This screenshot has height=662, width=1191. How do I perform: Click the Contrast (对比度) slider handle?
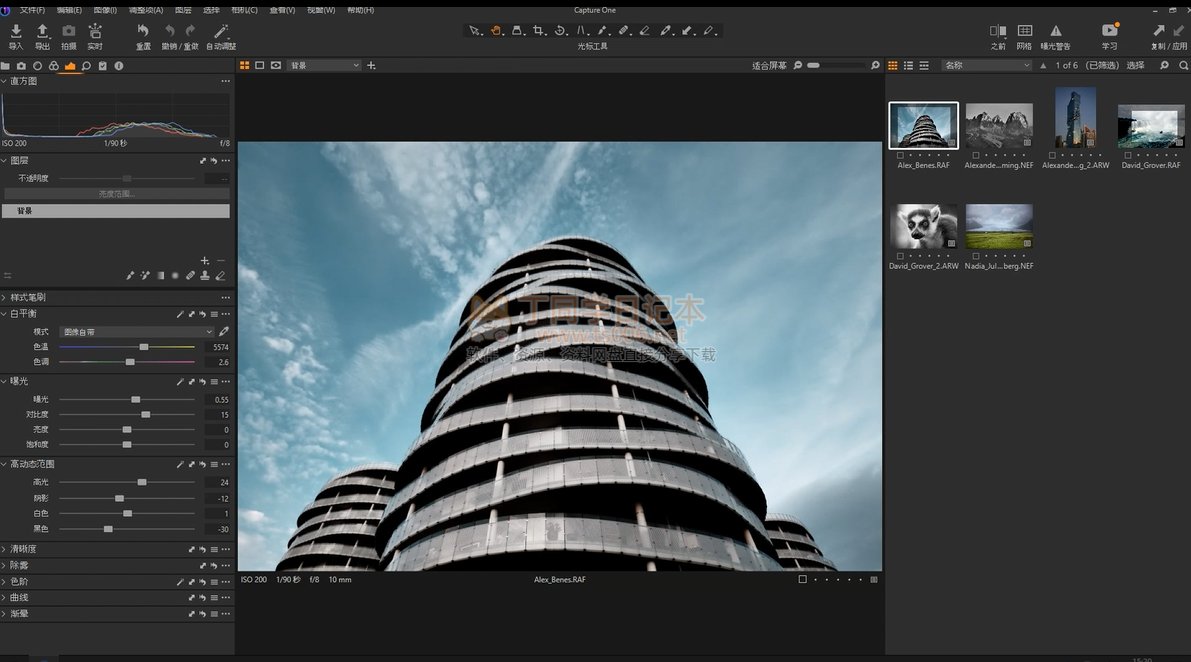coord(146,414)
